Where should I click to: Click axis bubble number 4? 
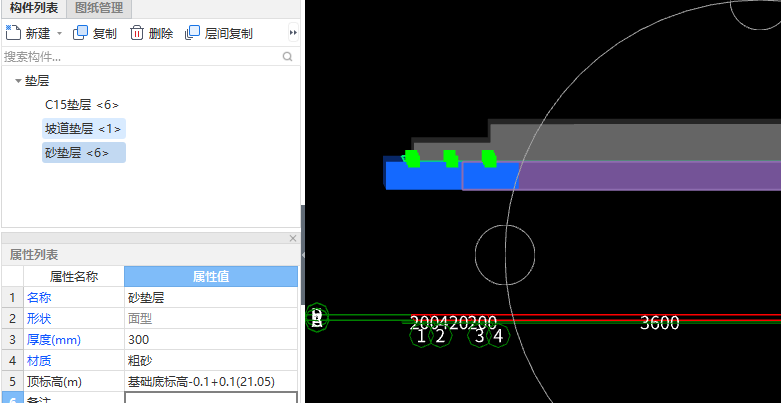[498, 336]
